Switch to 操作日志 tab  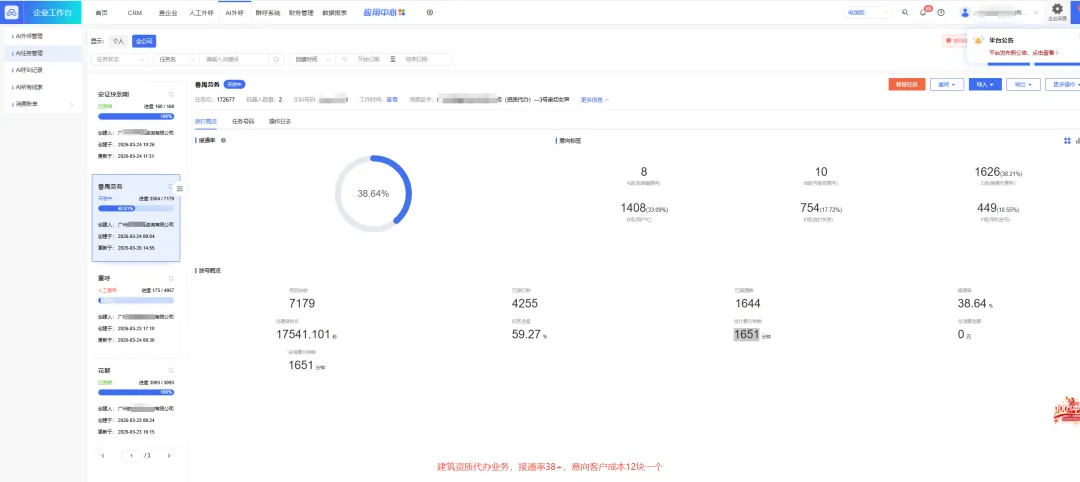click(x=280, y=121)
